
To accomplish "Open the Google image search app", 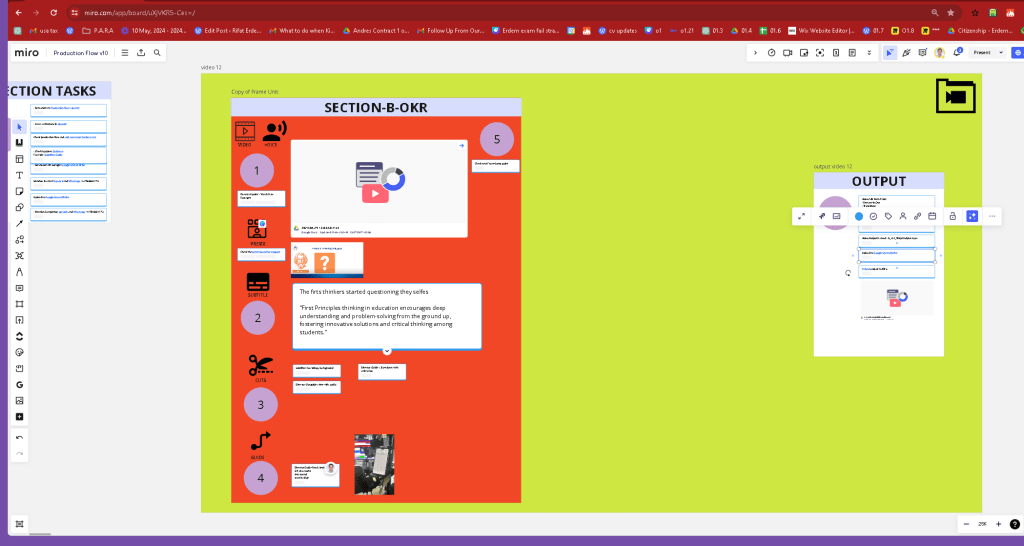I will point(20,385).
